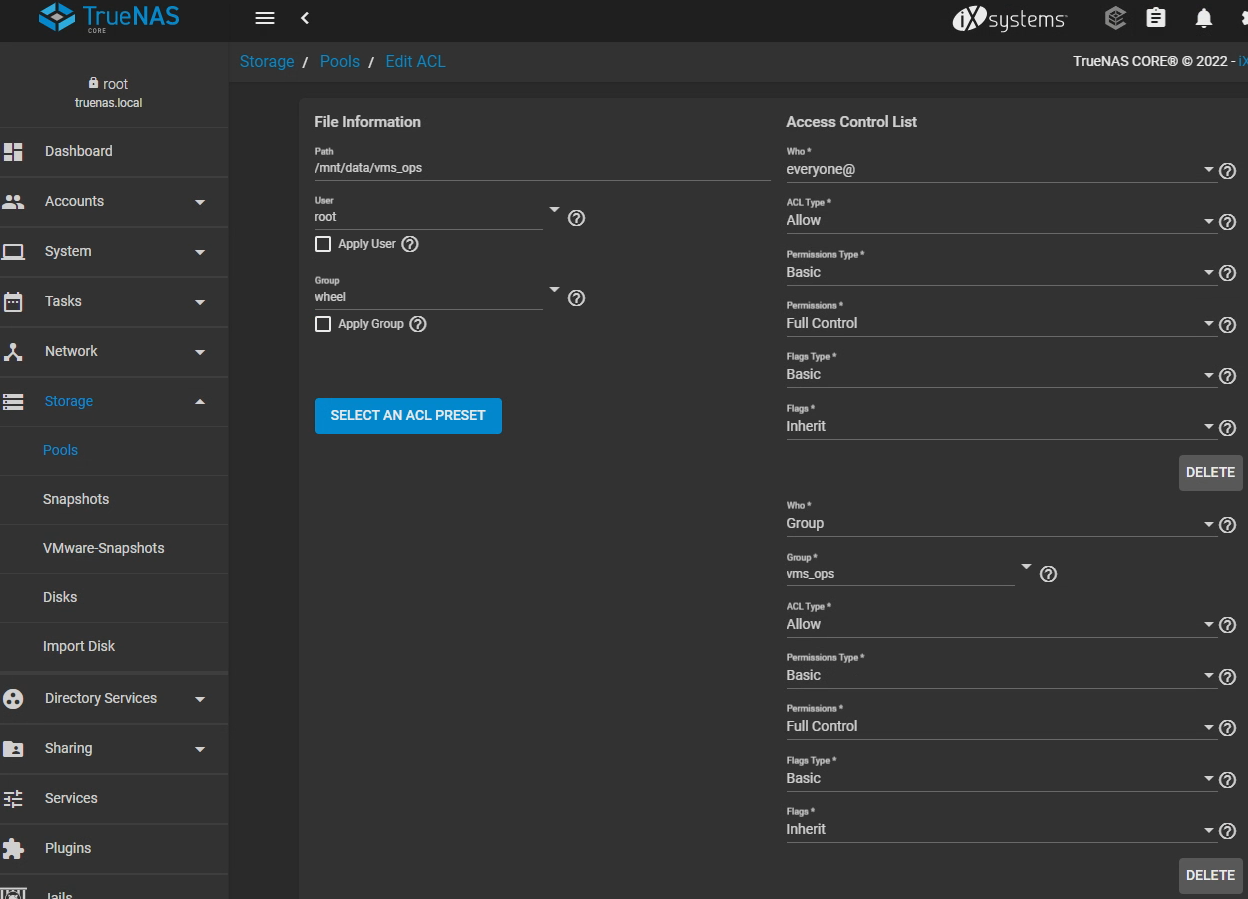The width and height of the screenshot is (1248, 899).
Task: Open help for Apply User
Action: coord(410,244)
